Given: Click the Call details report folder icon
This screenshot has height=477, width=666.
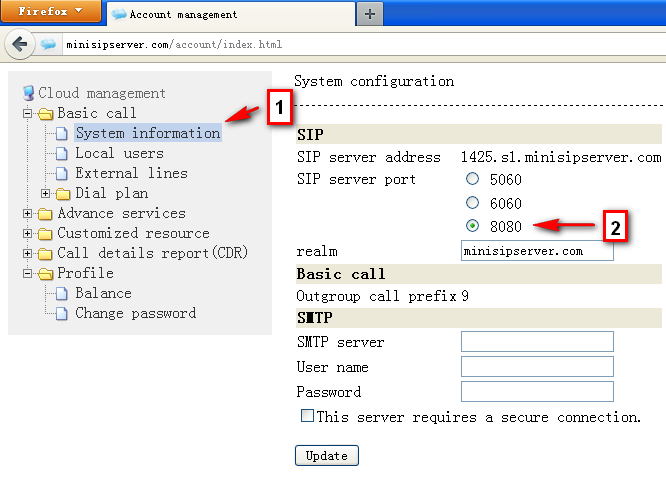Looking at the screenshot, I should pos(45,254).
